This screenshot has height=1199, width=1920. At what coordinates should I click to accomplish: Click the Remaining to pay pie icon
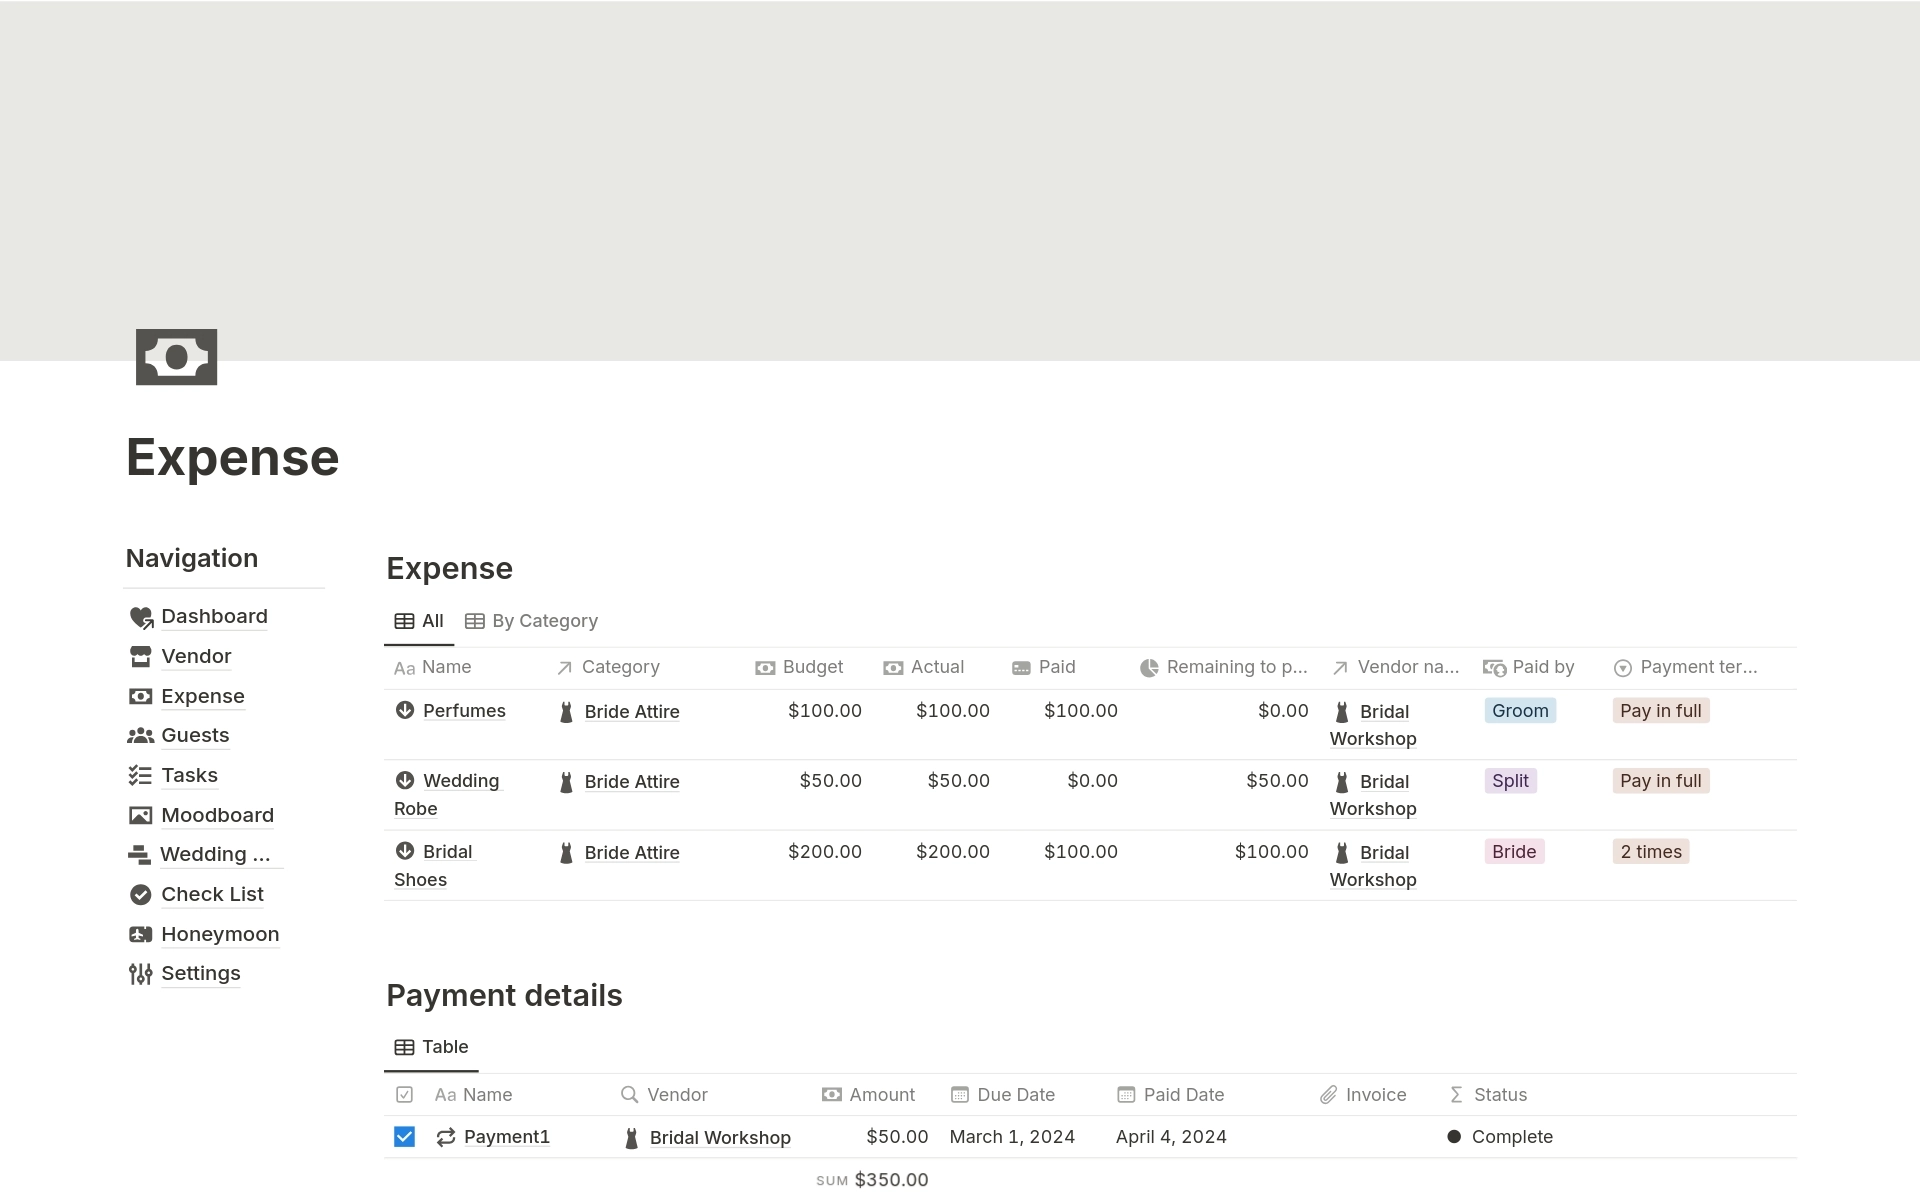pos(1149,668)
